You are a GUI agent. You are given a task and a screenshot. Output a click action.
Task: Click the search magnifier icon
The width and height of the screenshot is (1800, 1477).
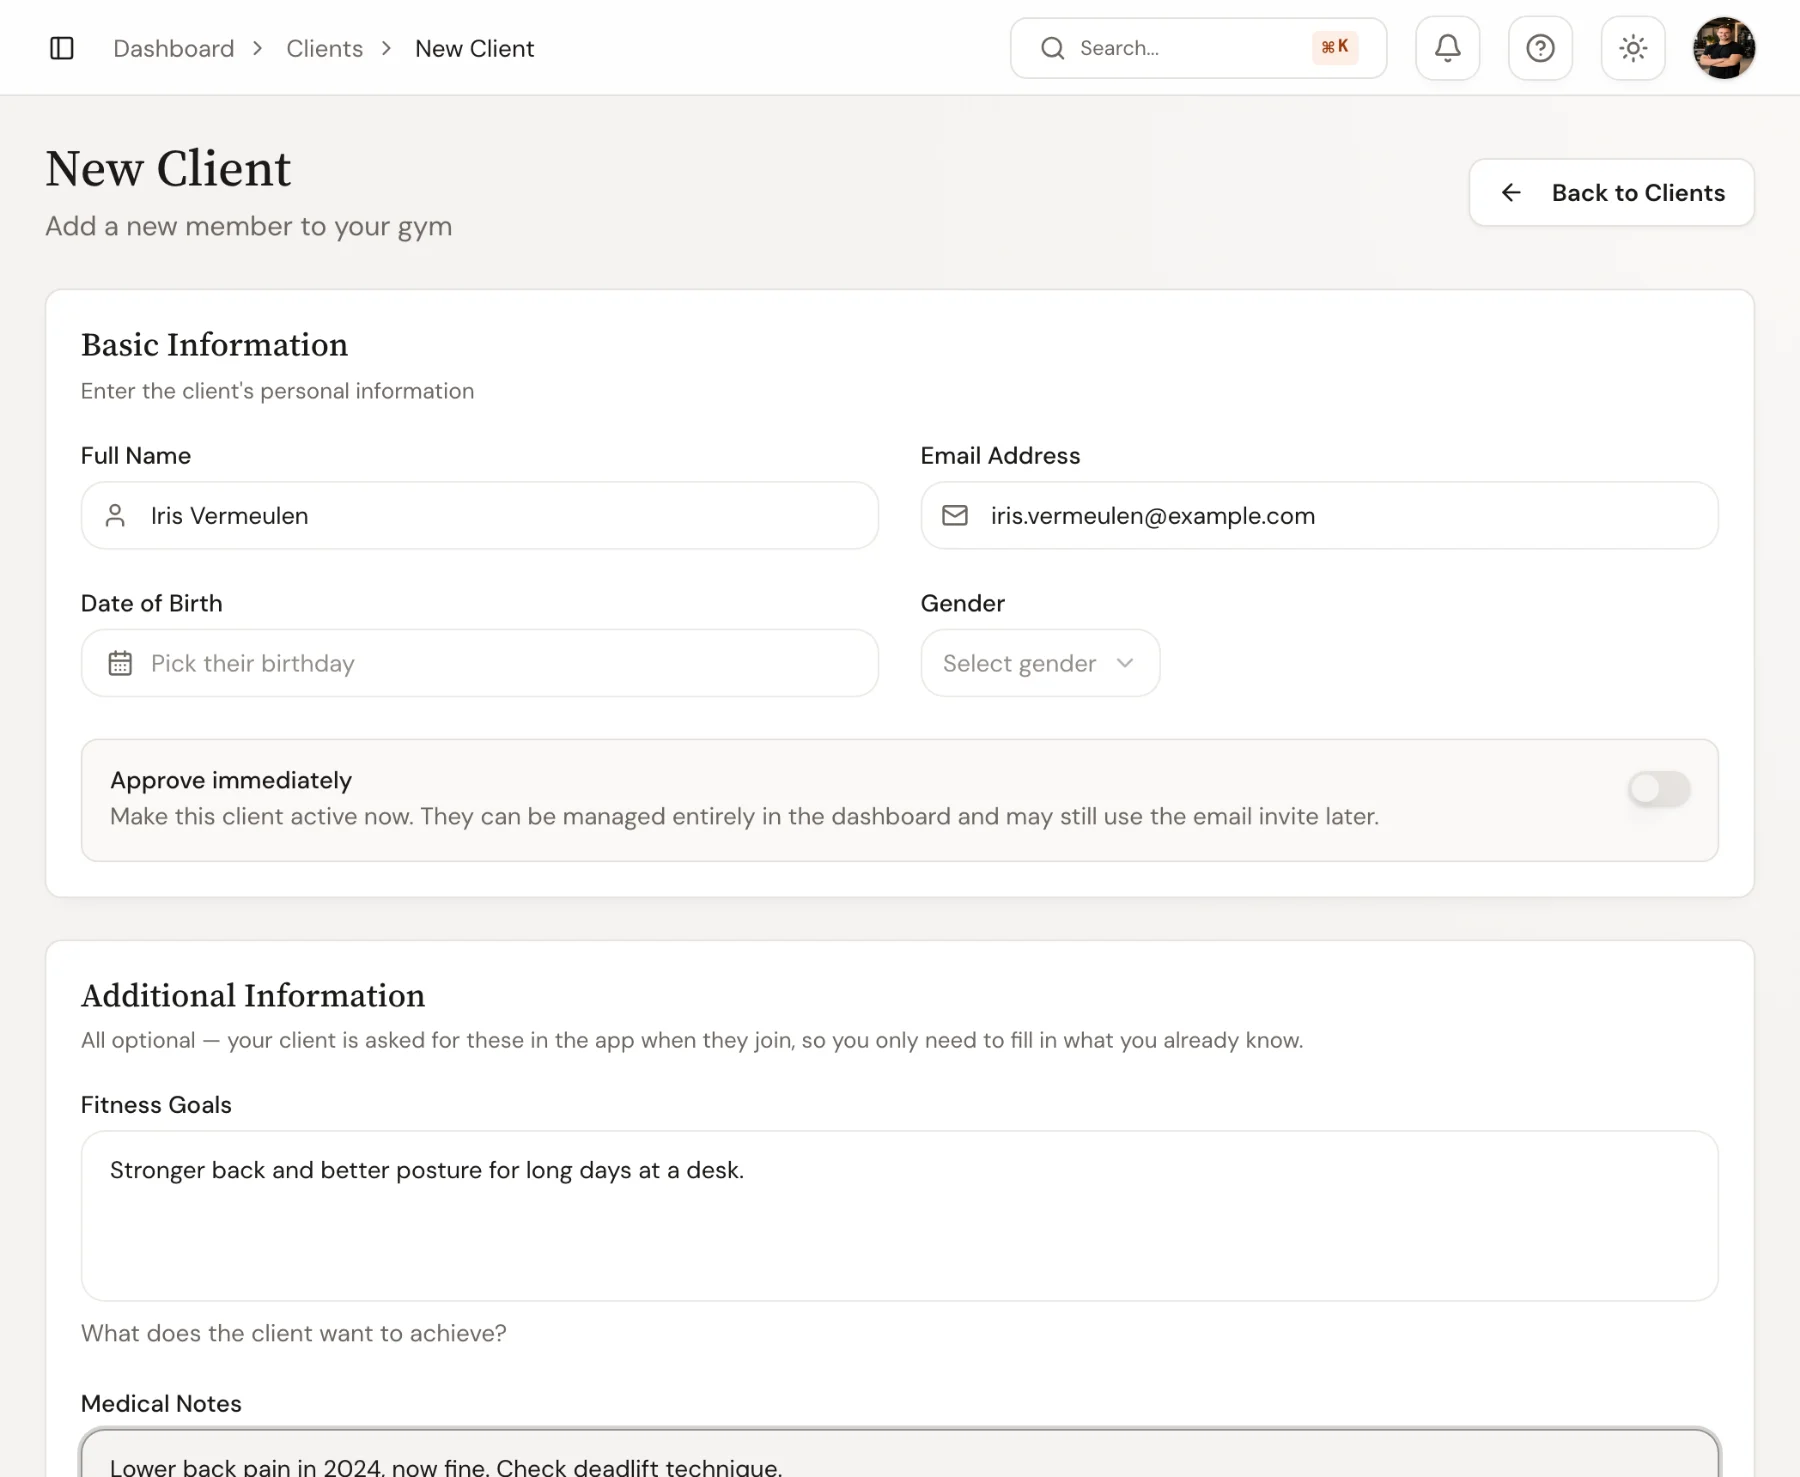tap(1052, 48)
